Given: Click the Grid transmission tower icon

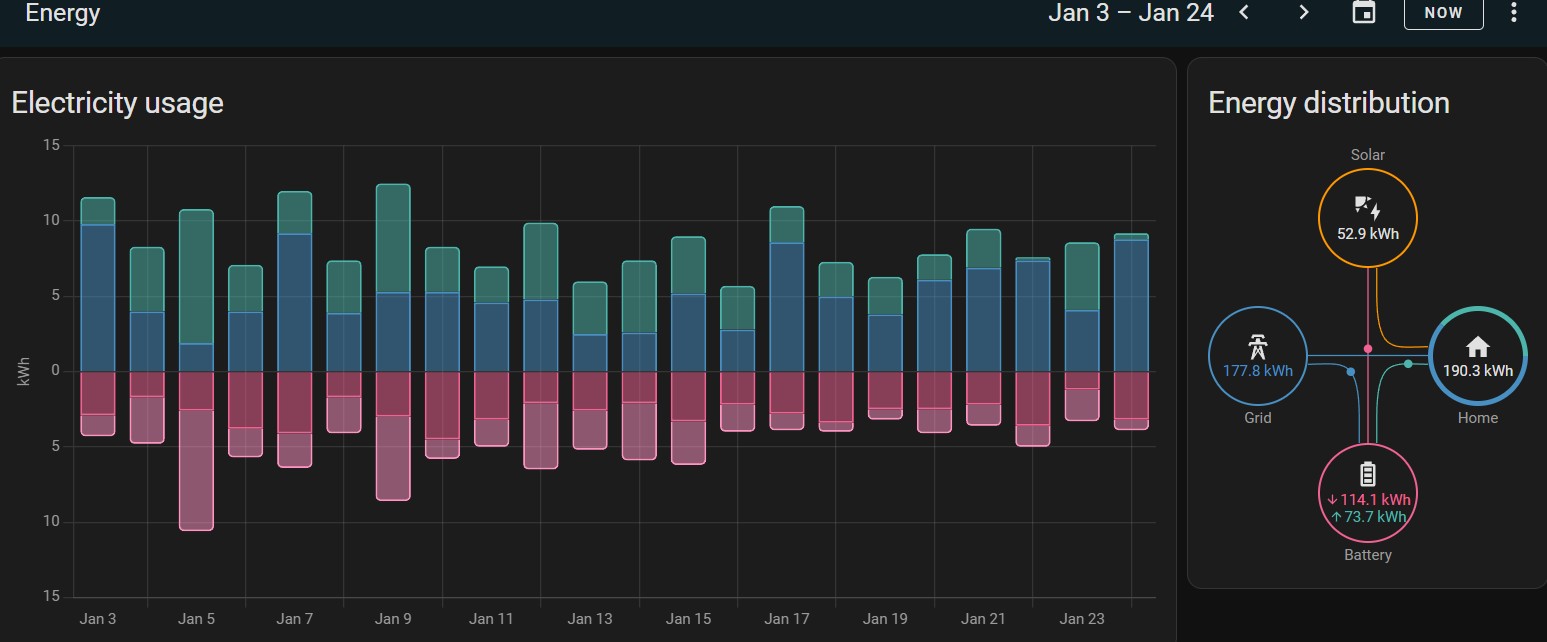Looking at the screenshot, I should 1257,348.
